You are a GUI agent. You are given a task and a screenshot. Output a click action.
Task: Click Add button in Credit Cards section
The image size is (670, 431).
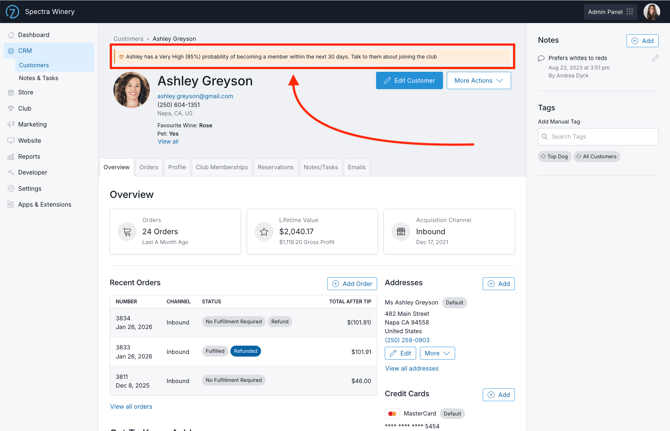(x=499, y=395)
